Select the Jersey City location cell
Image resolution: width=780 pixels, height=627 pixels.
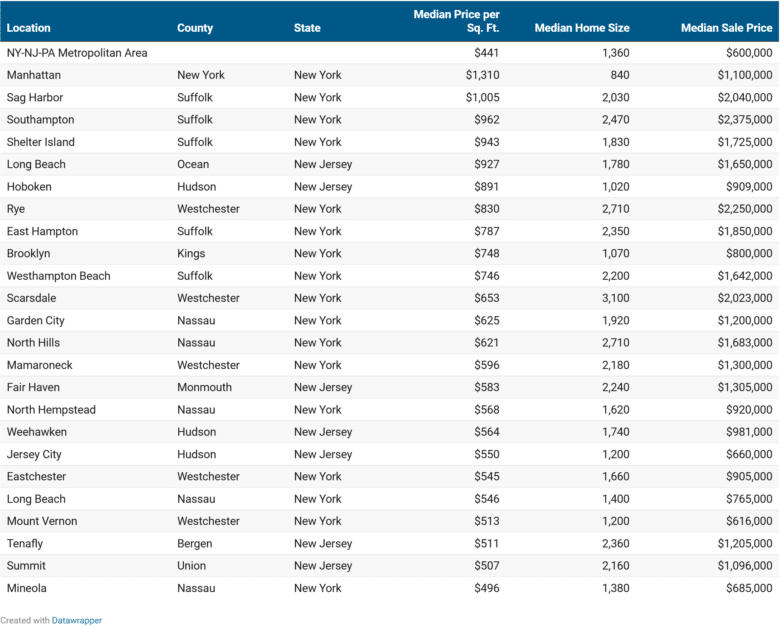[34, 455]
